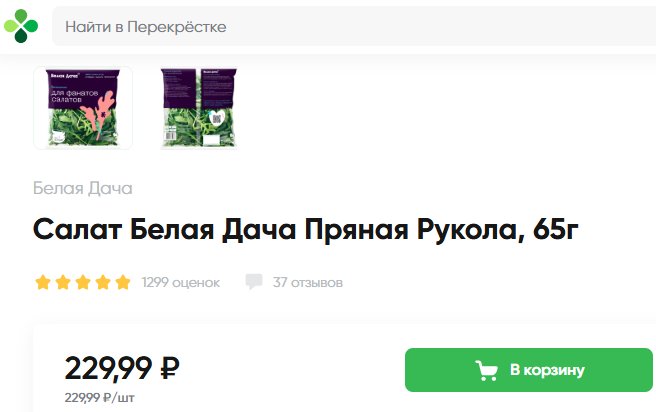The height and width of the screenshot is (412, 656).
Task: Click the Perekrestok clover logo
Action: coord(21,26)
